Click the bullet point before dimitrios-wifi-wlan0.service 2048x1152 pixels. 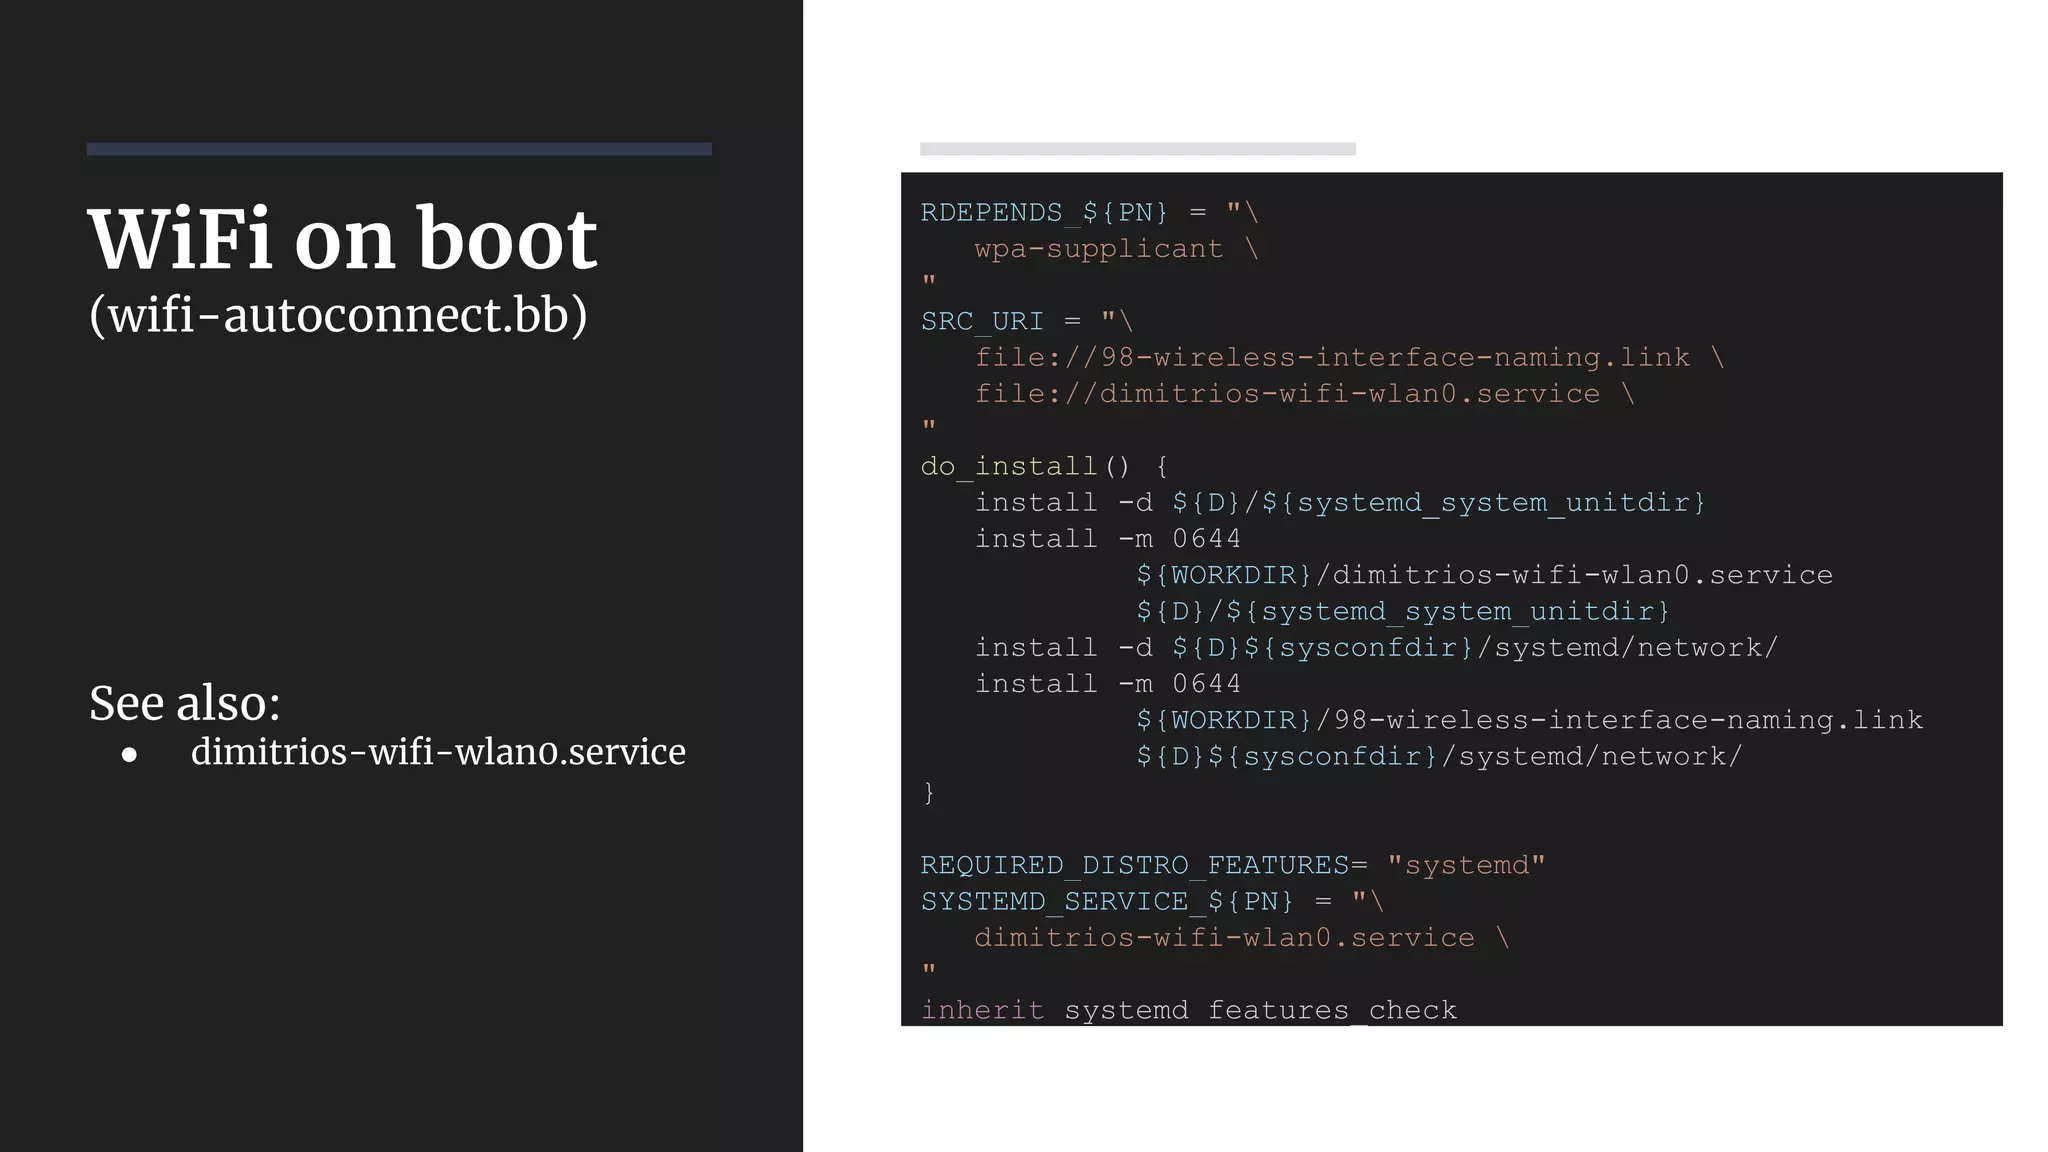129,755
